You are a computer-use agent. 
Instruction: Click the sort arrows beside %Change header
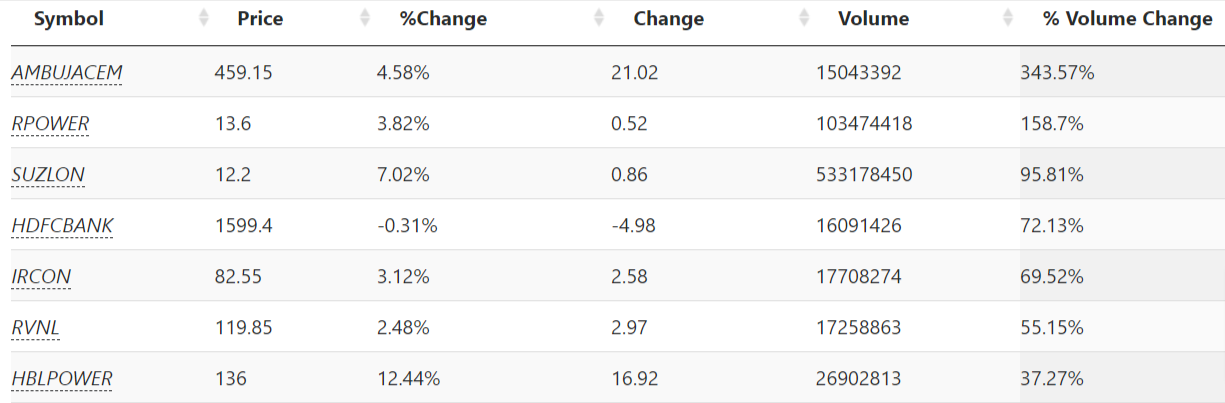pyautogui.click(x=599, y=18)
